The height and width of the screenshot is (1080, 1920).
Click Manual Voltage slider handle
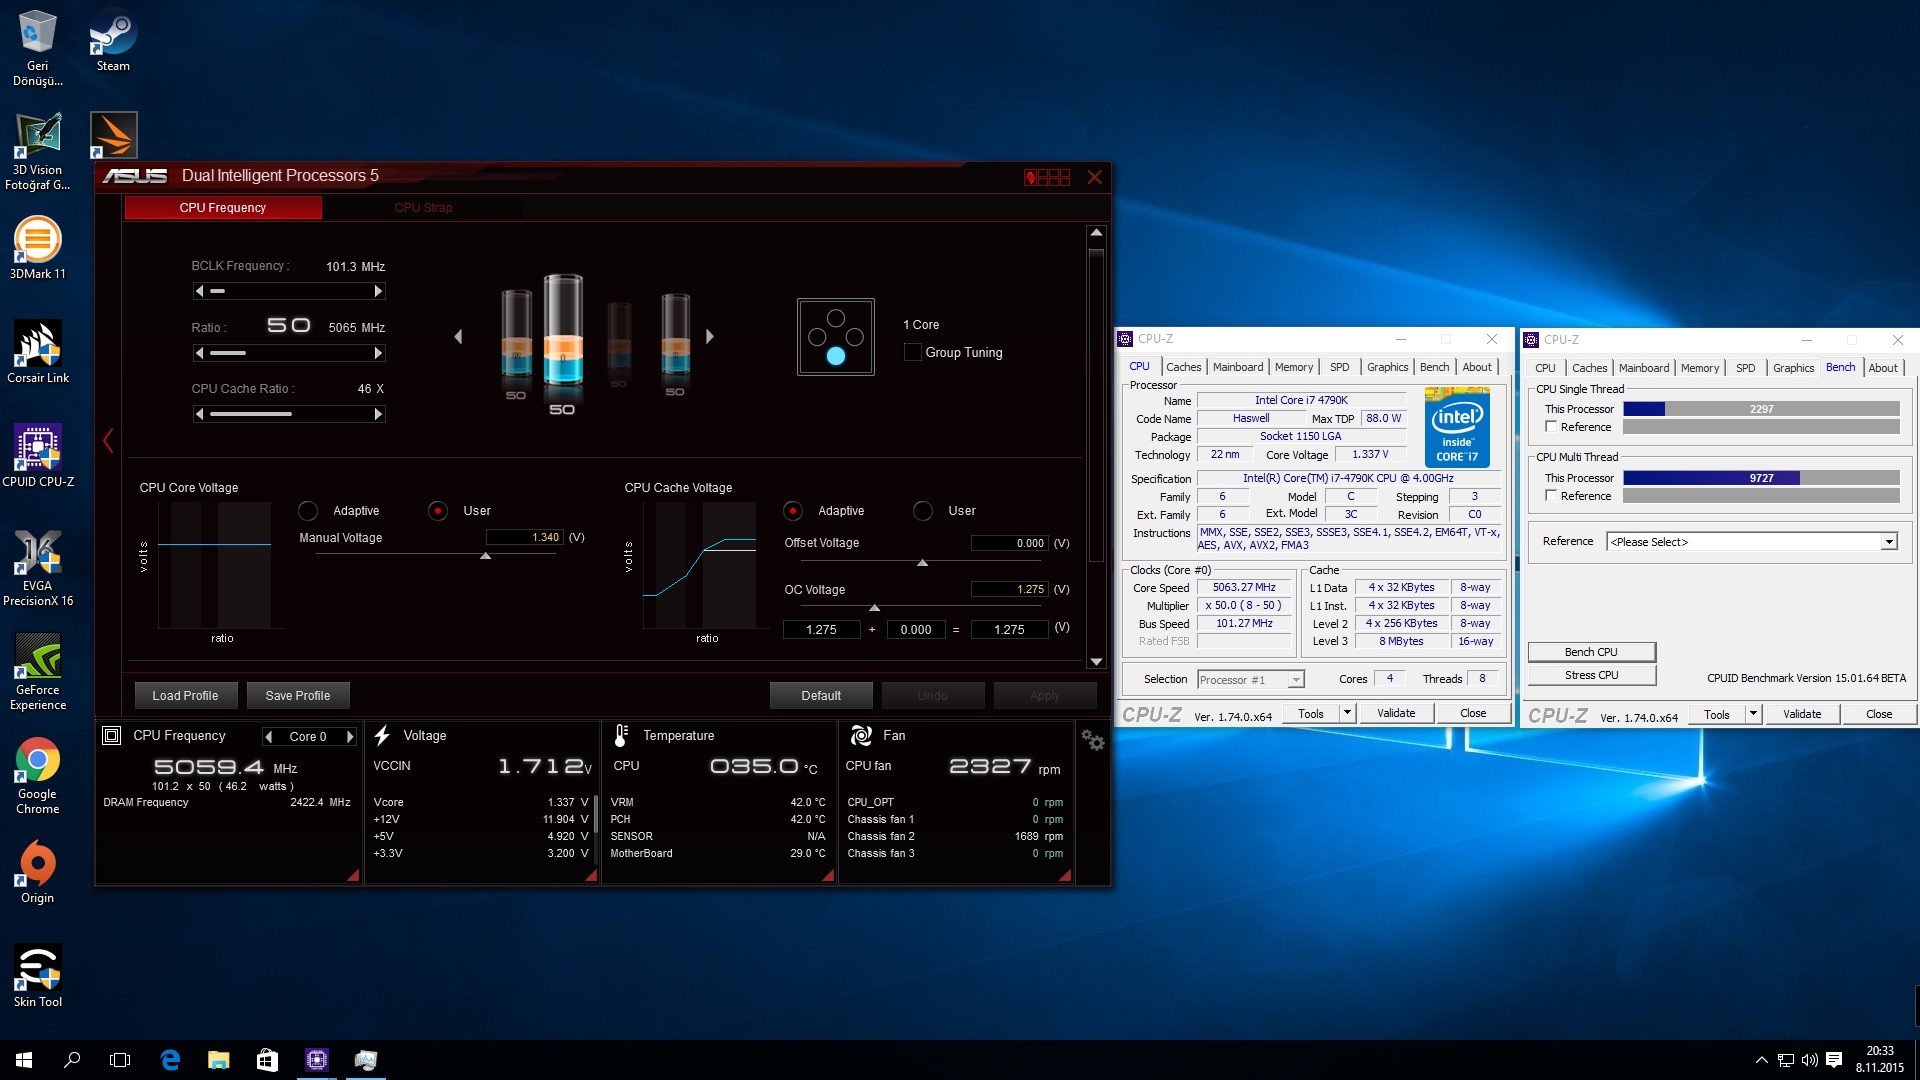[485, 555]
